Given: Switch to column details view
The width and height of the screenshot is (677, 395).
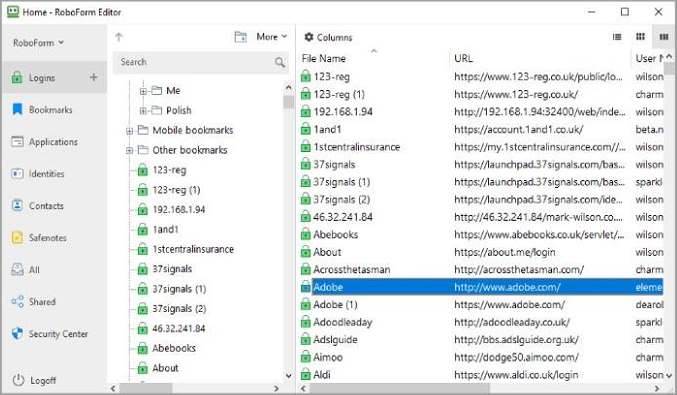Looking at the screenshot, I should pyautogui.click(x=664, y=37).
